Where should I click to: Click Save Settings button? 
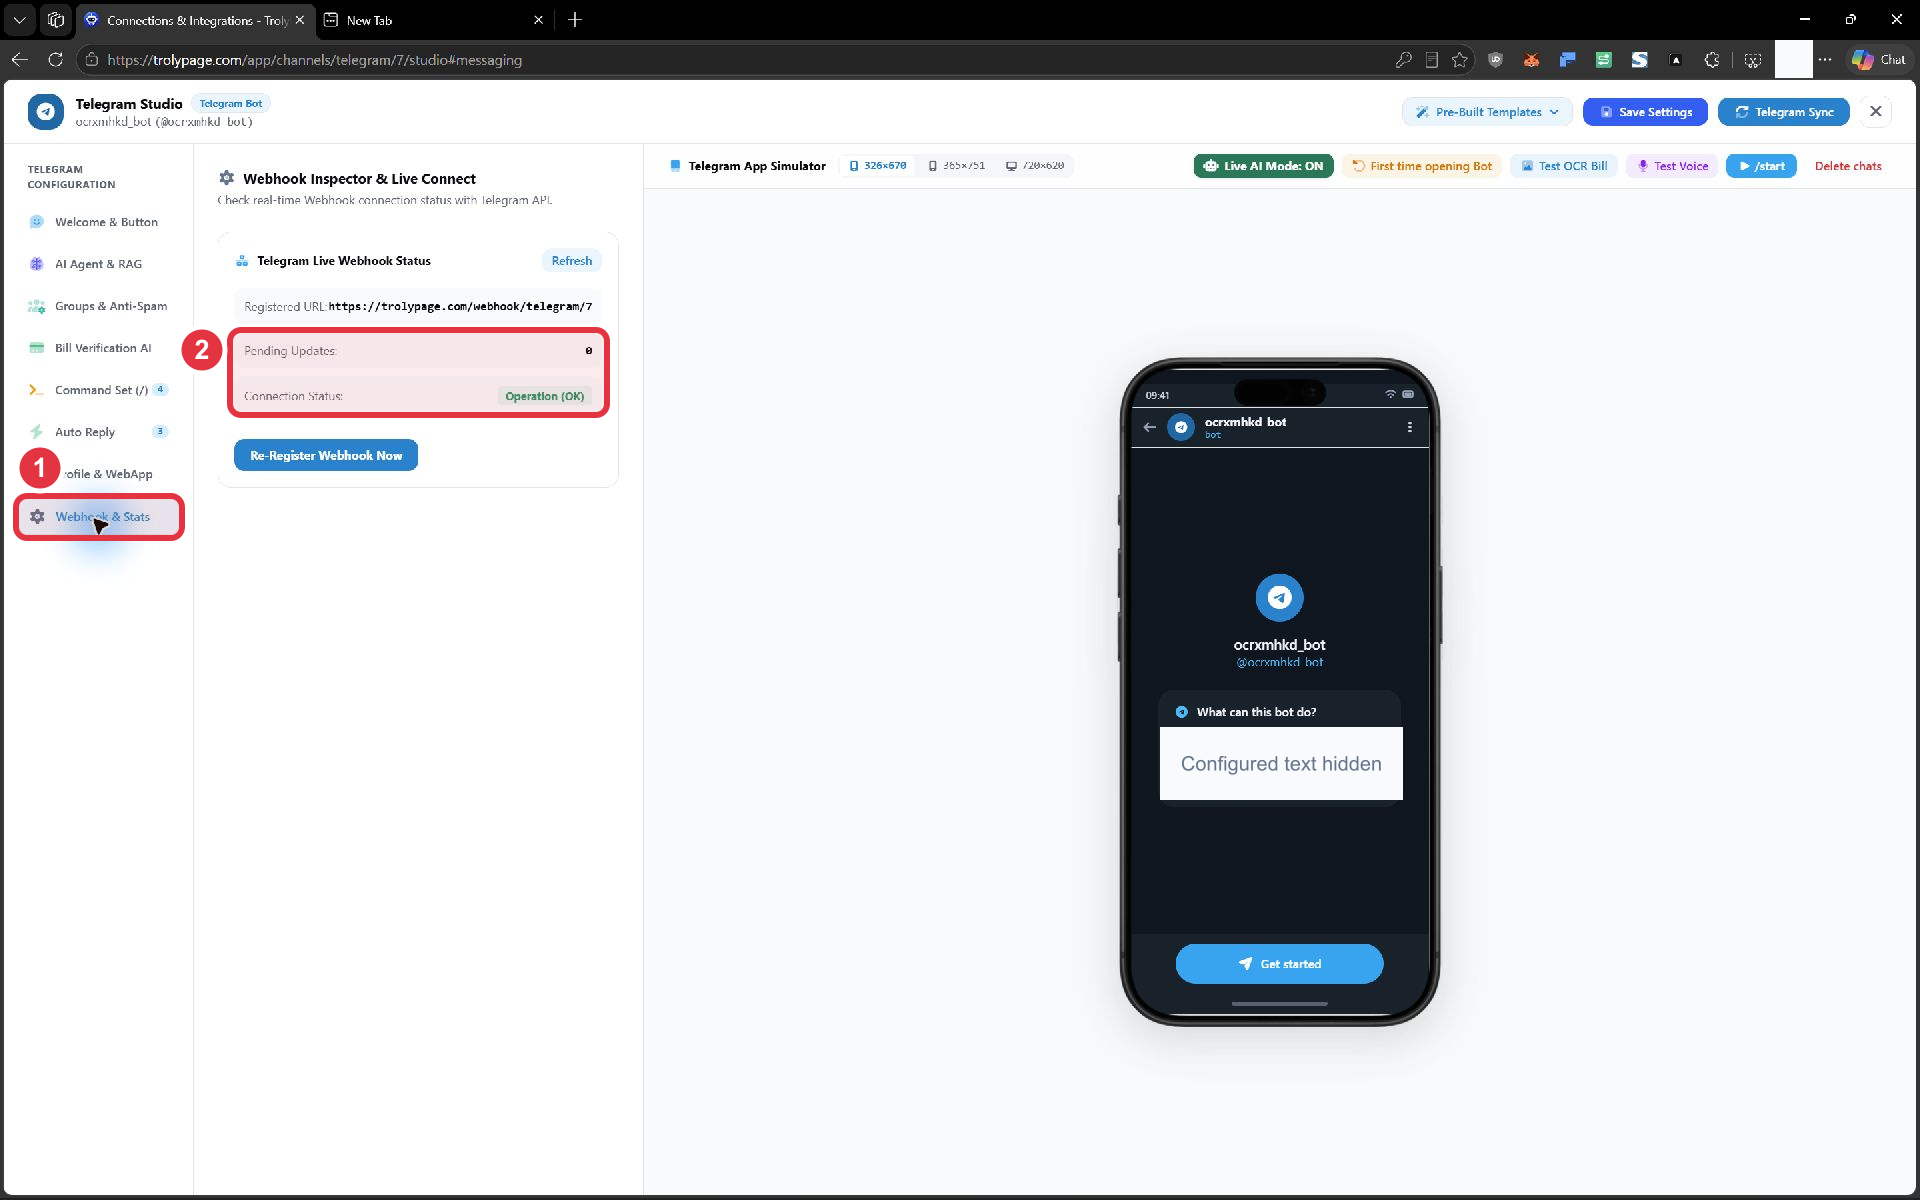[1645, 112]
